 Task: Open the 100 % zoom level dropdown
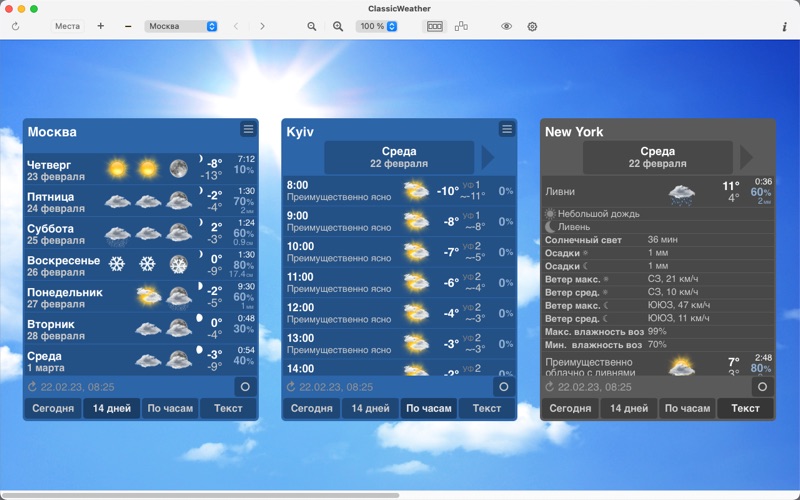[x=377, y=26]
